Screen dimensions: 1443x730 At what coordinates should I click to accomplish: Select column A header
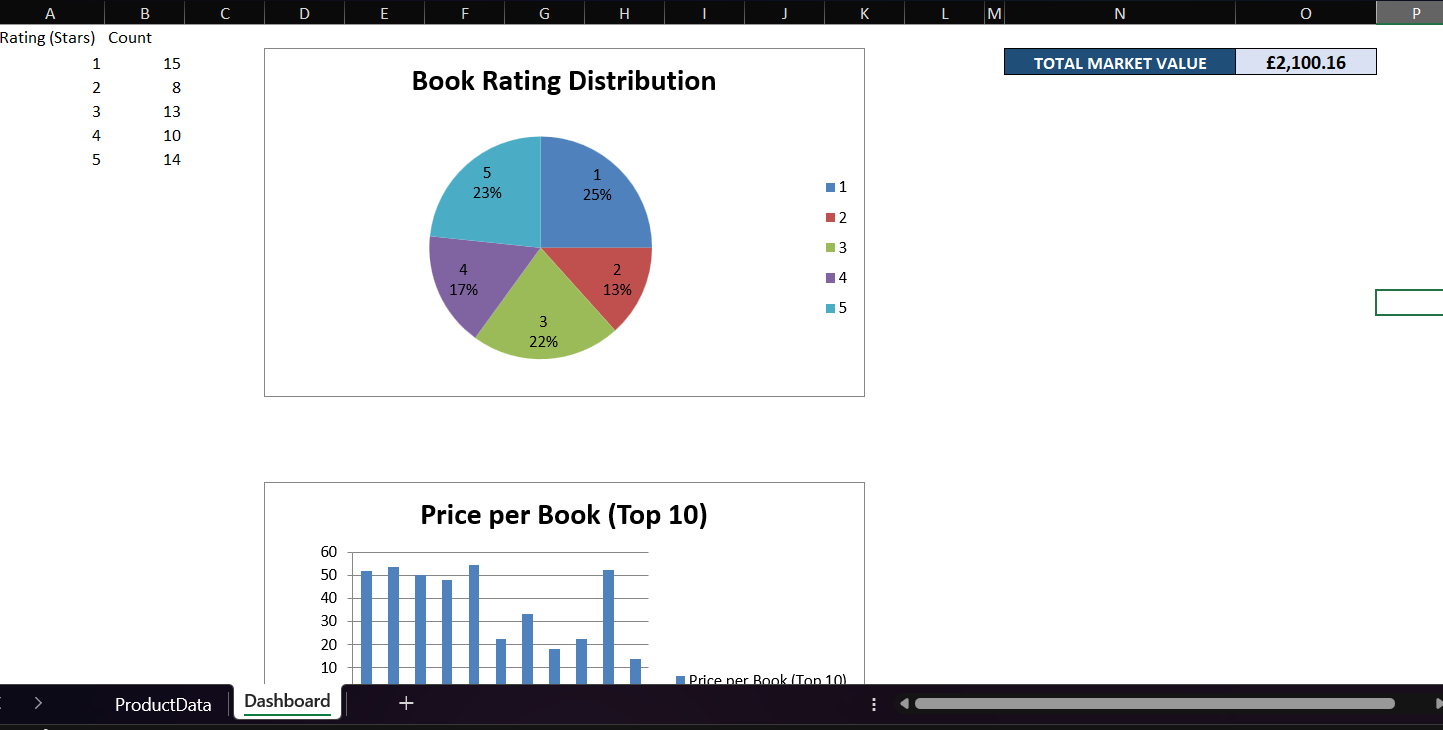pos(50,13)
